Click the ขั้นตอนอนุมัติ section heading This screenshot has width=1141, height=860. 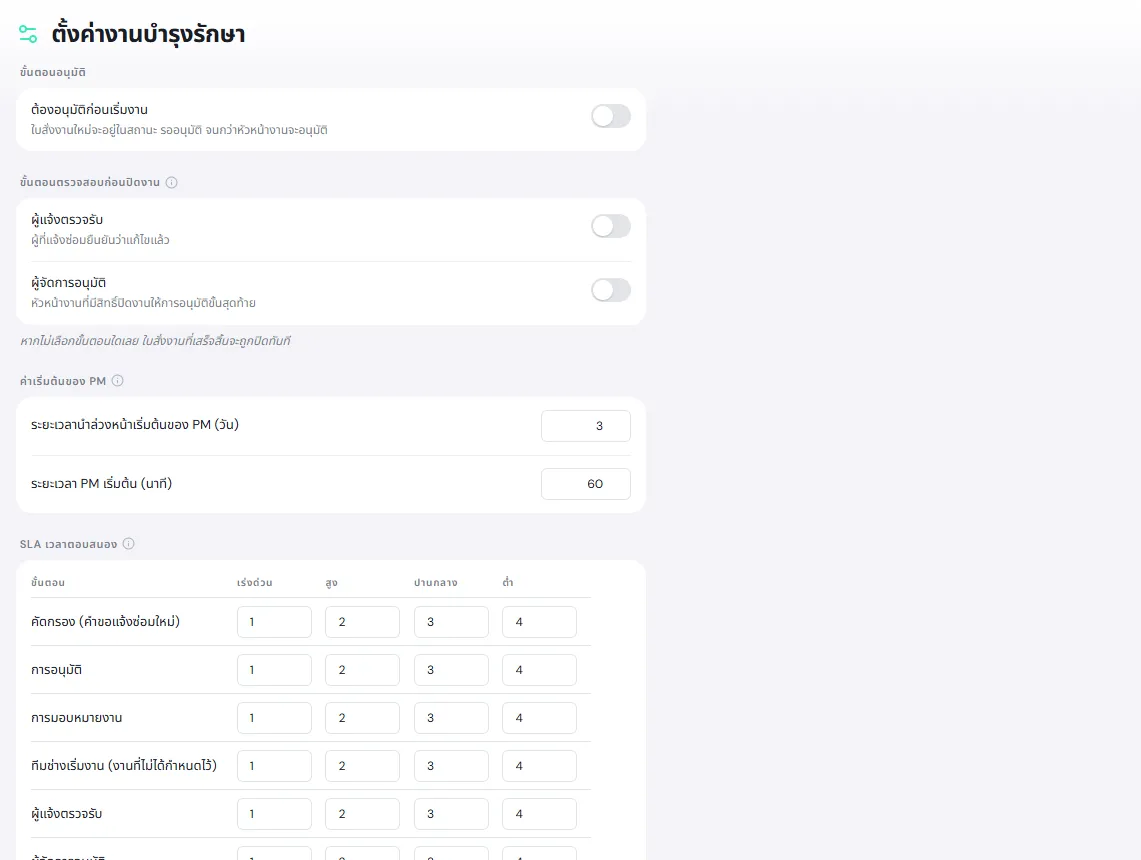pyautogui.click(x=53, y=72)
